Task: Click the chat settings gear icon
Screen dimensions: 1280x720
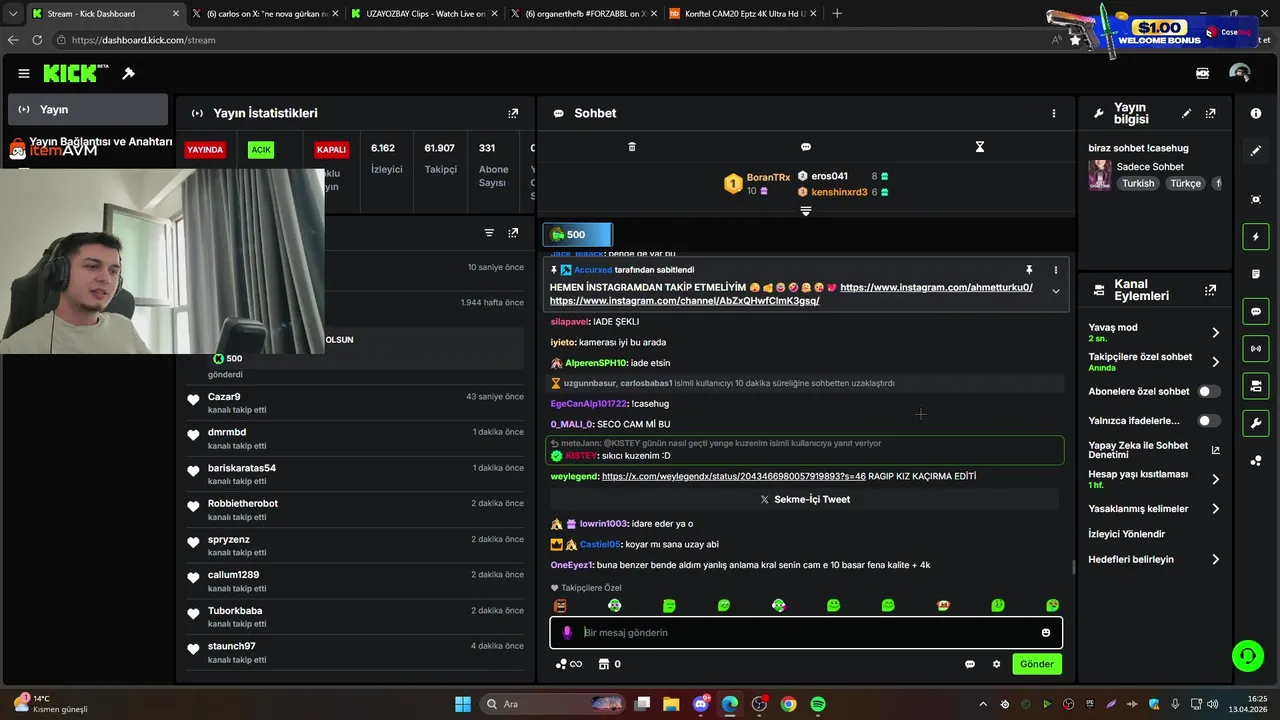Action: [x=996, y=664]
